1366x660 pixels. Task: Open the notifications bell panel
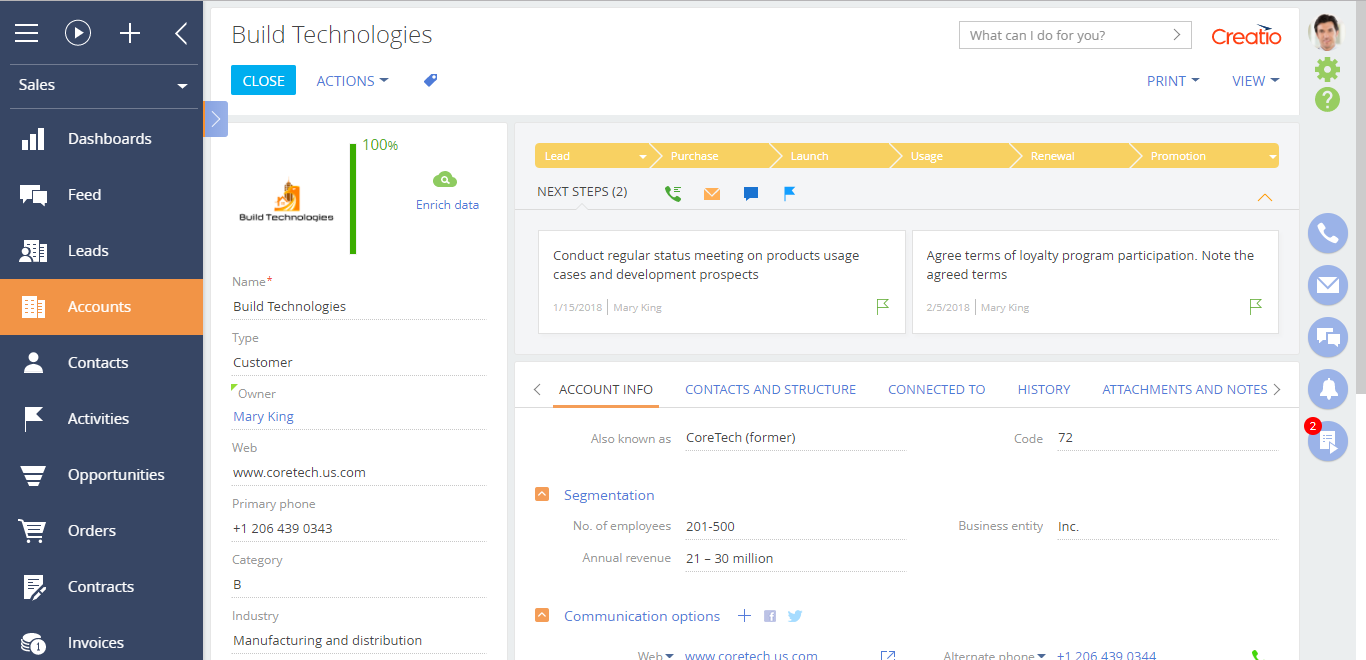(x=1328, y=390)
